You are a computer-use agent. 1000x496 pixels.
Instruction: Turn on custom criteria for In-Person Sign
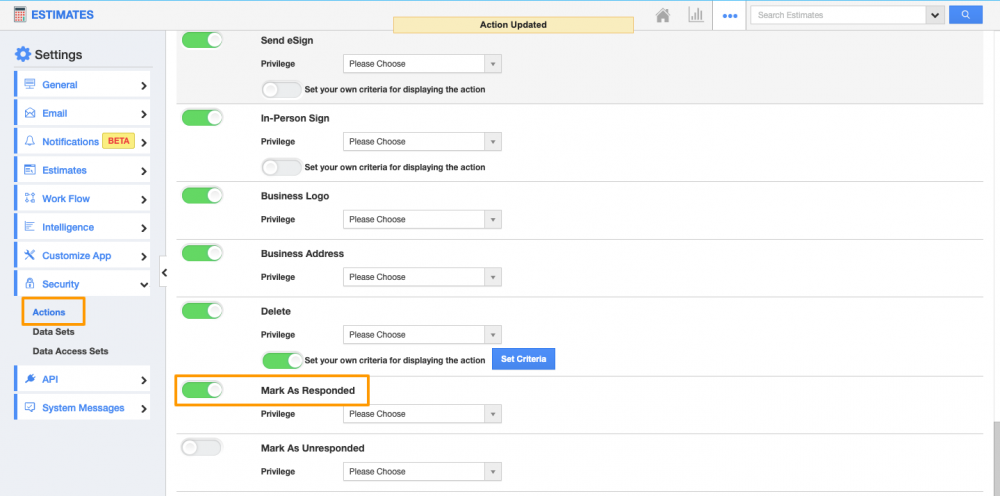[281, 167]
